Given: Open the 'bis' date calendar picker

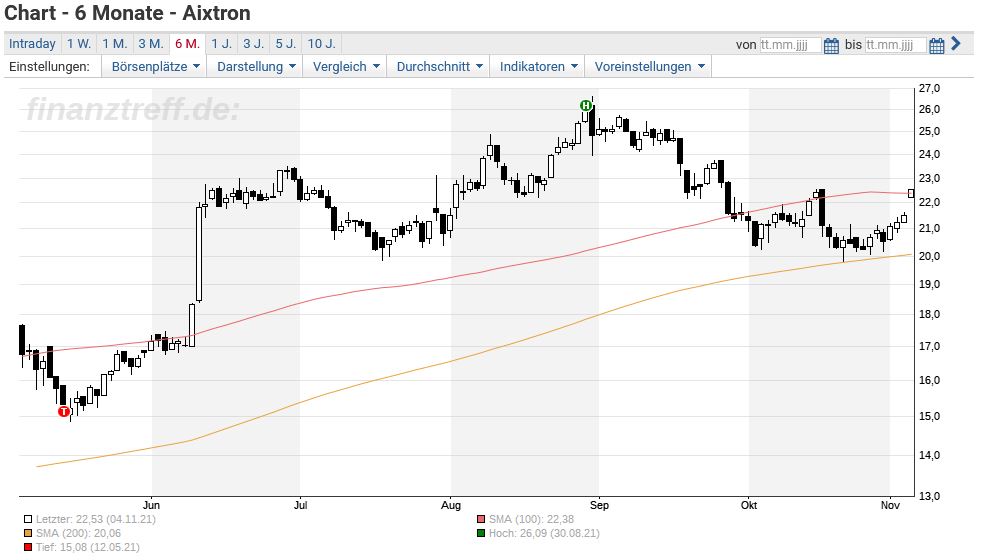Looking at the screenshot, I should (x=936, y=45).
